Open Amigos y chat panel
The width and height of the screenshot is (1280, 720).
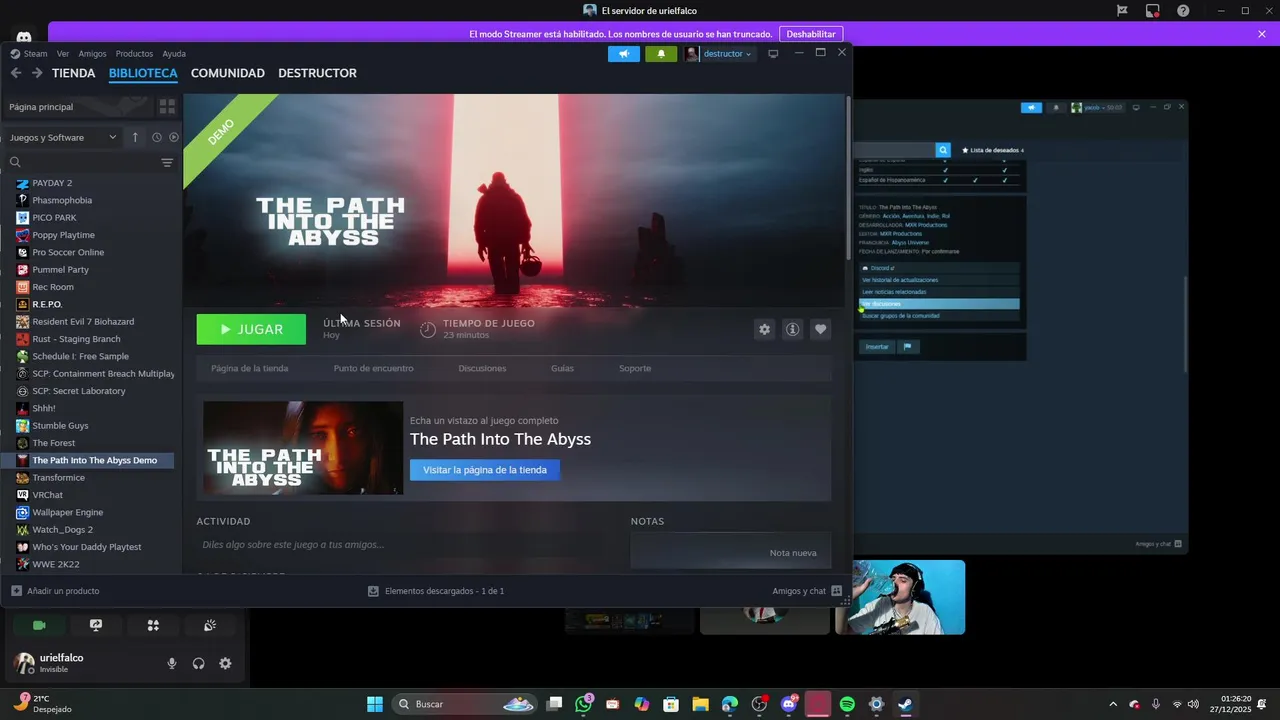pos(806,591)
